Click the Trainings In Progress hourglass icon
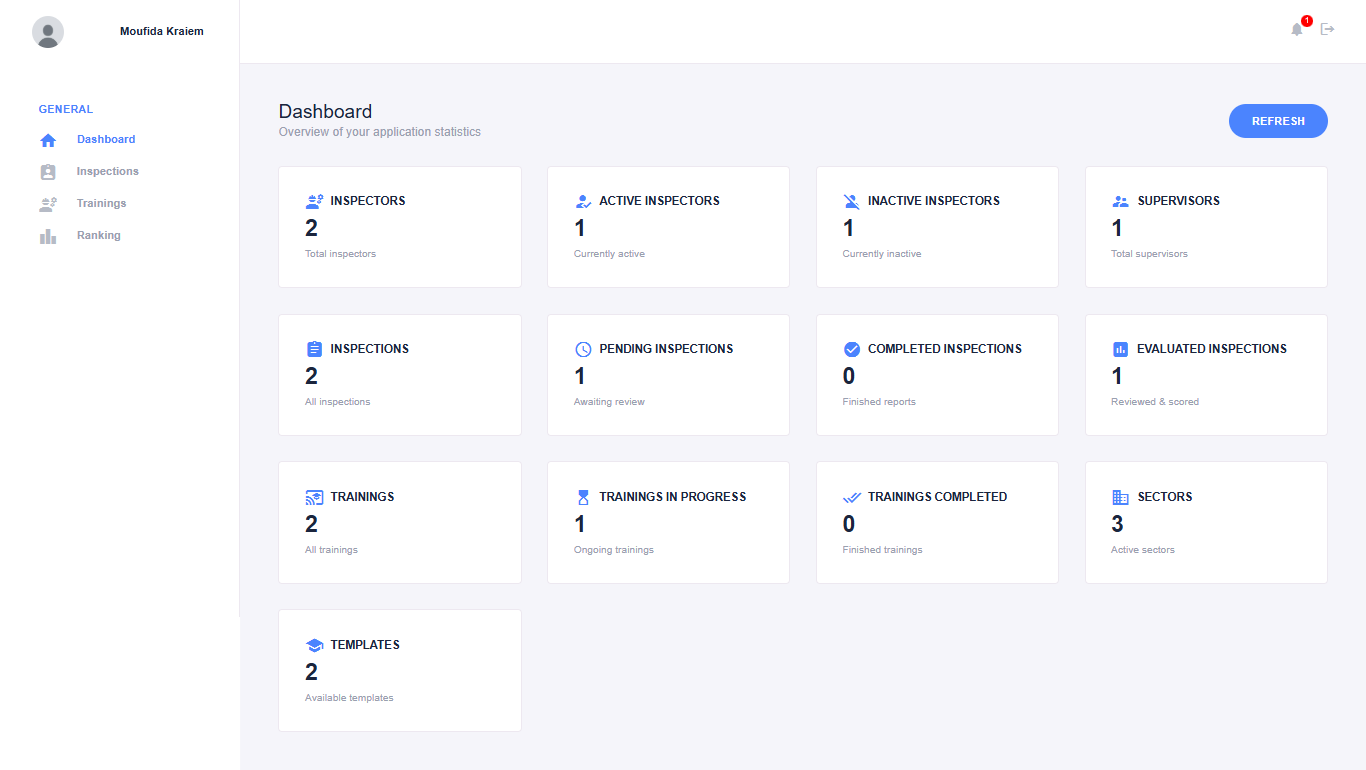Screen dimensions: 1366x770 pos(582,496)
